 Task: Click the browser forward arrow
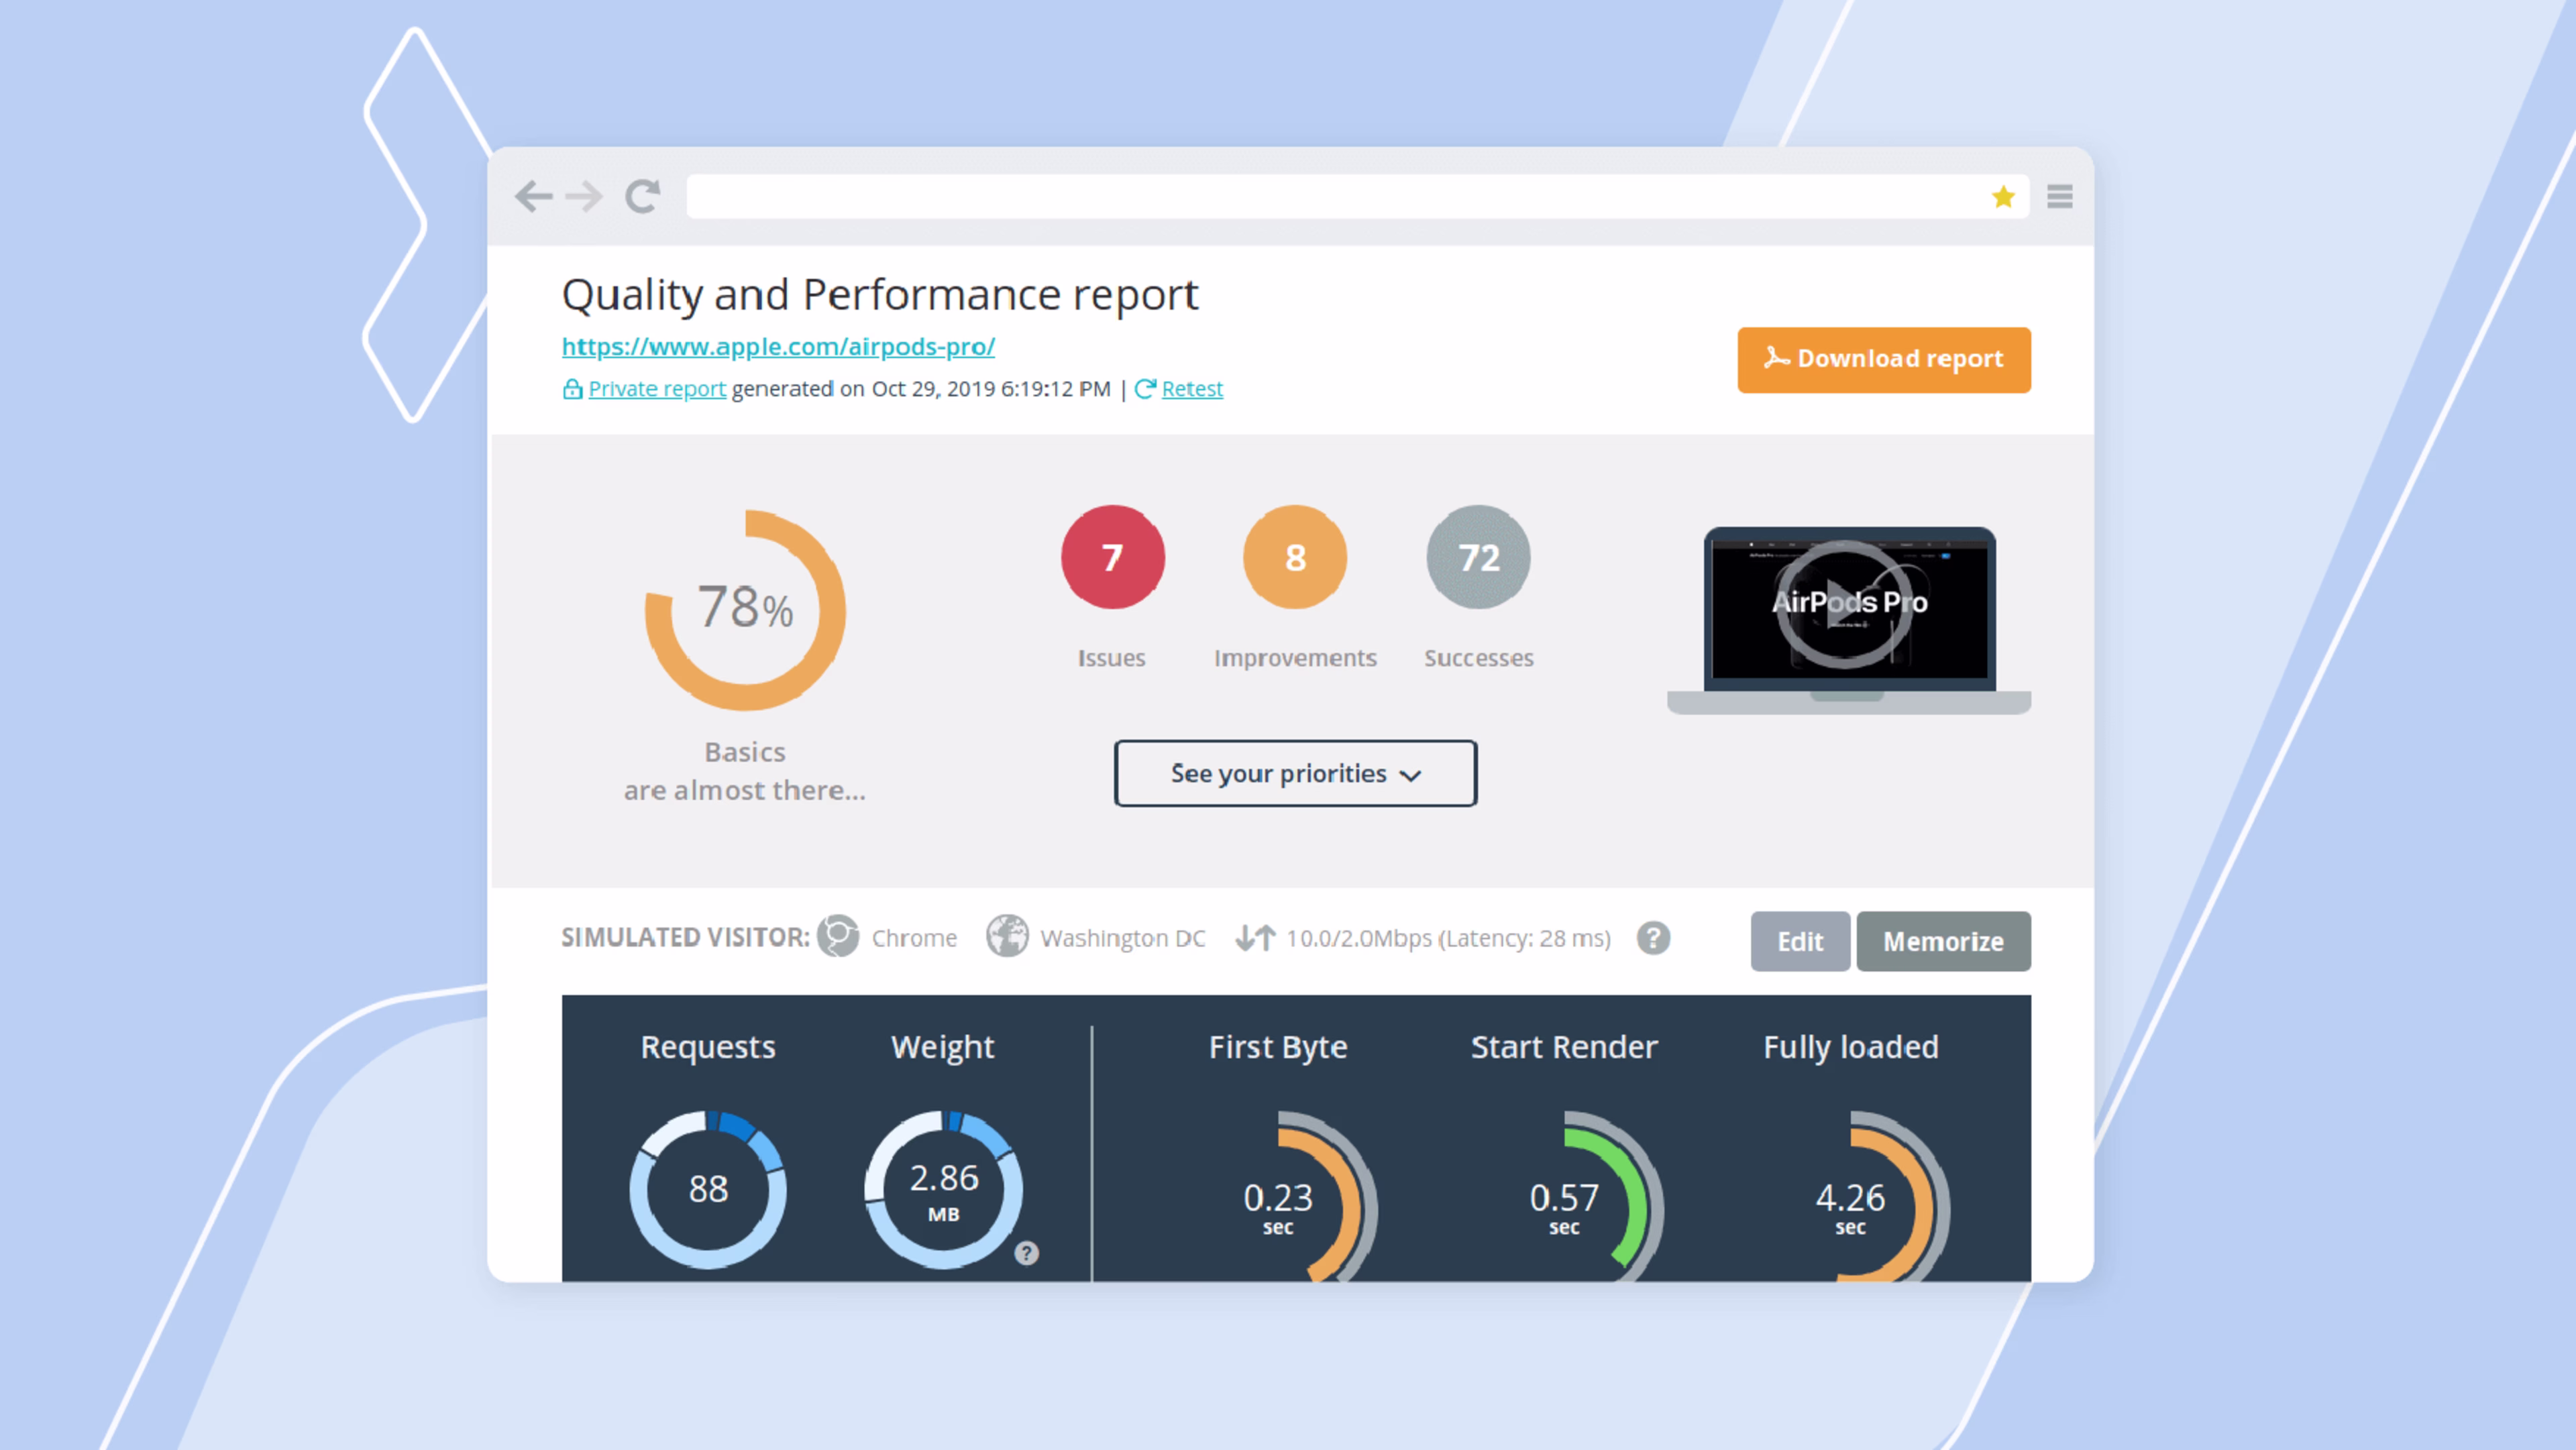tap(584, 196)
